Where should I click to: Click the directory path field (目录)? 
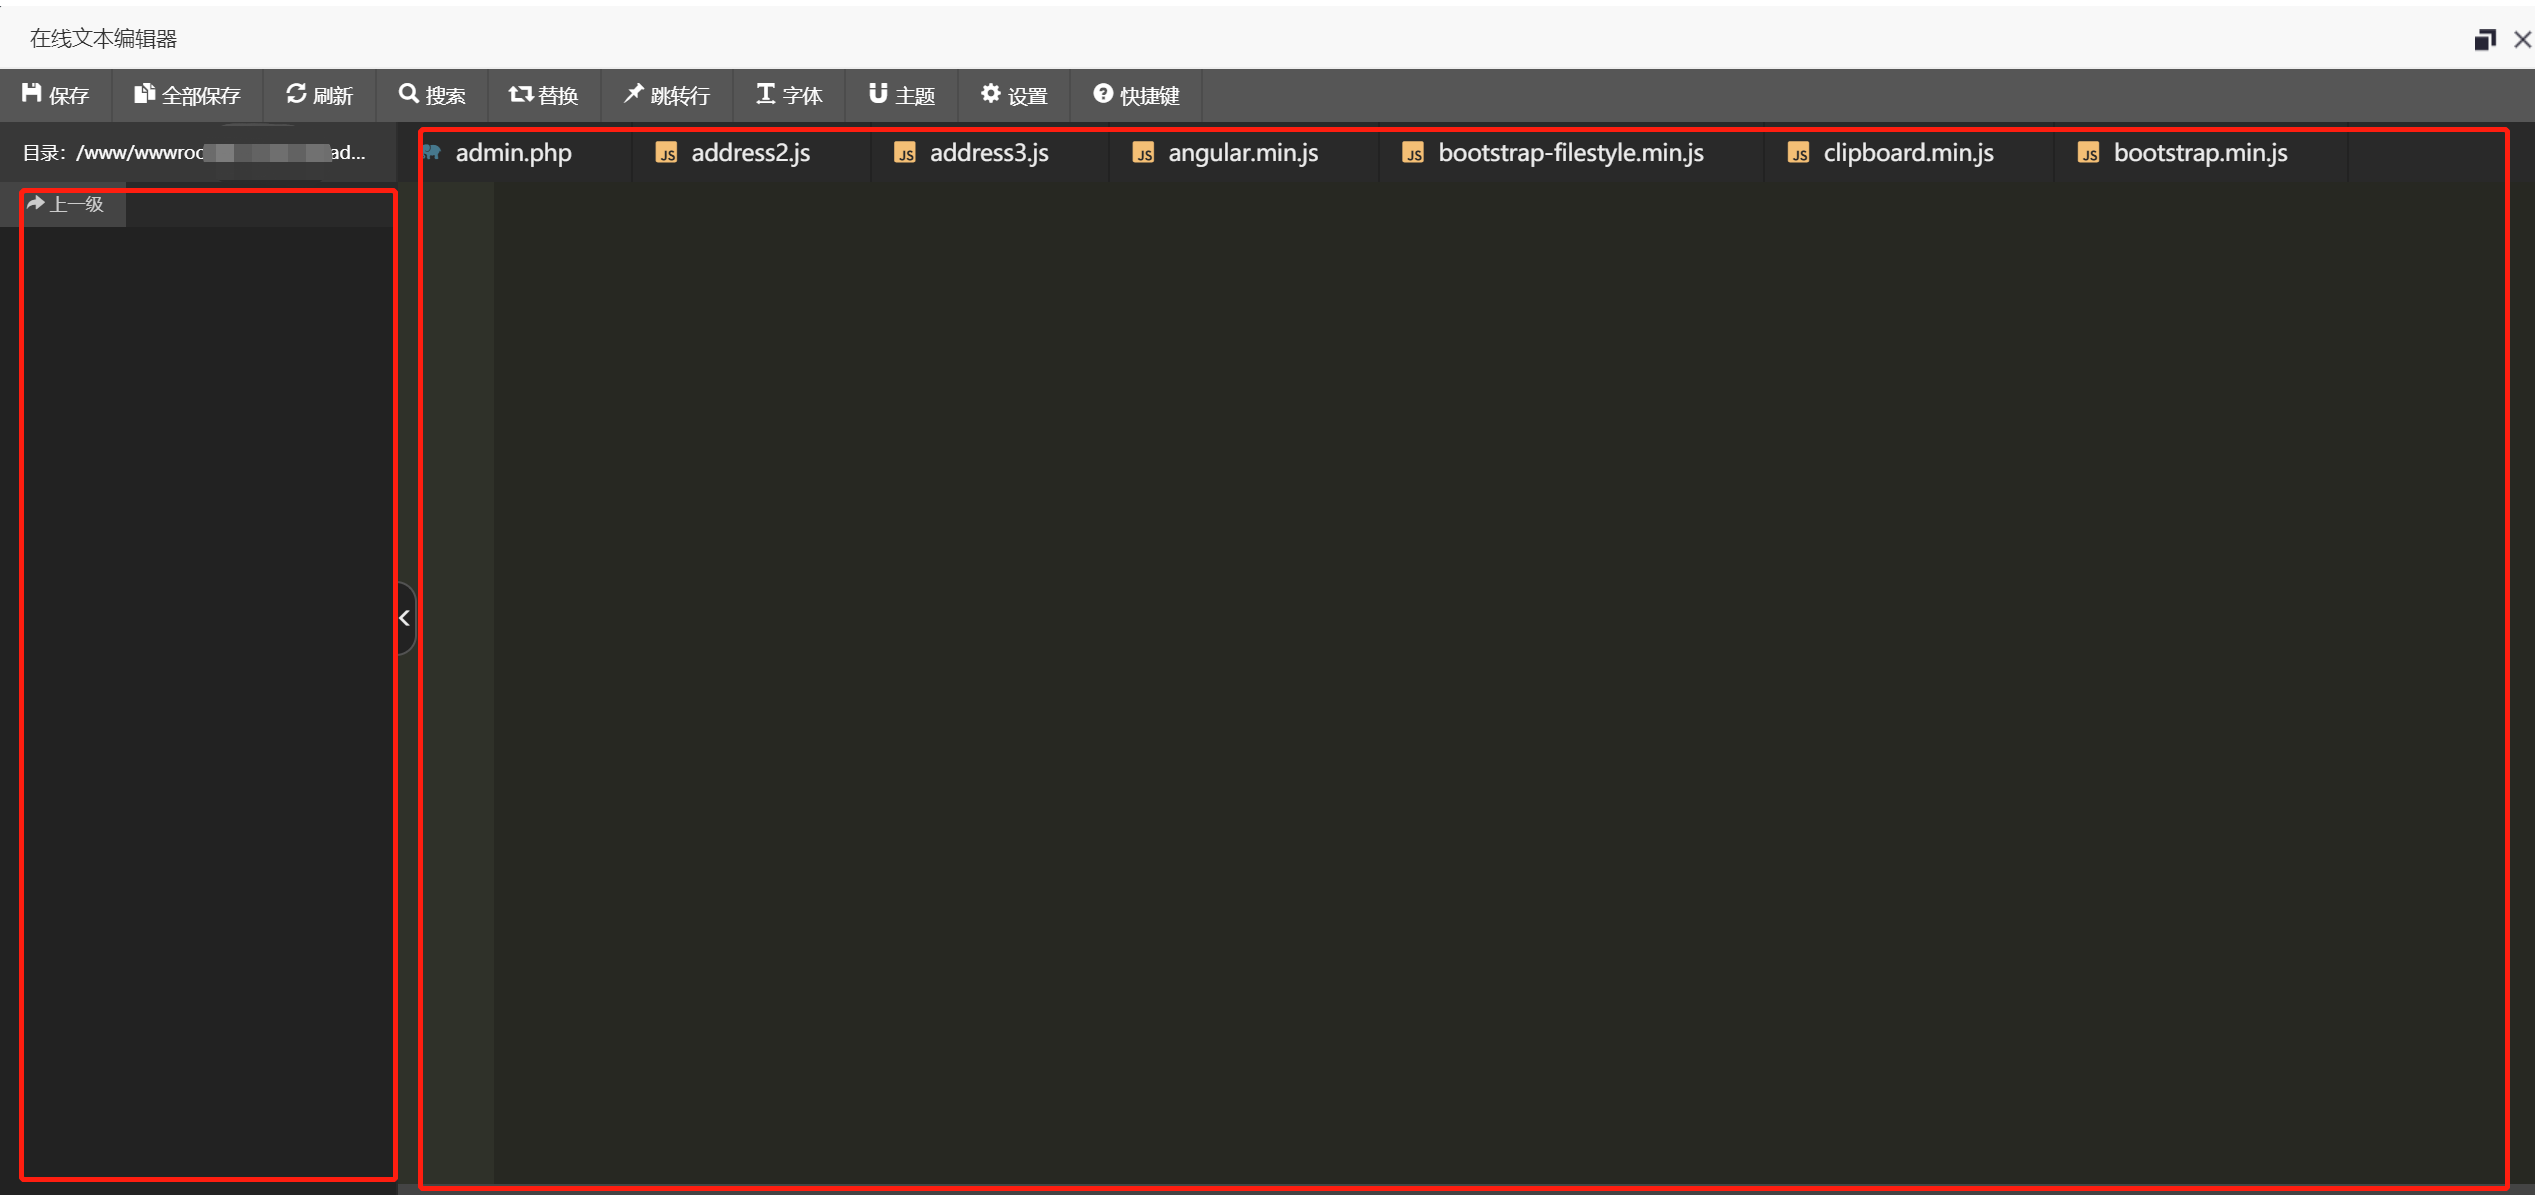(195, 153)
